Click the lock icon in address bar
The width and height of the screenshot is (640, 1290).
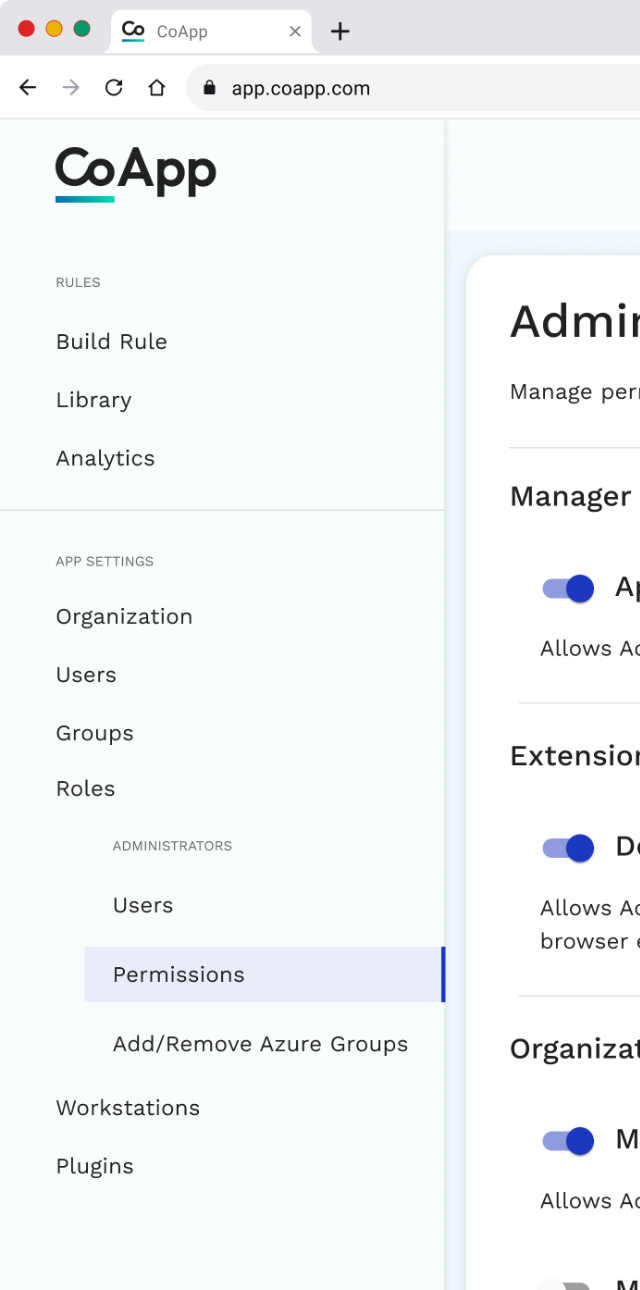tap(209, 88)
